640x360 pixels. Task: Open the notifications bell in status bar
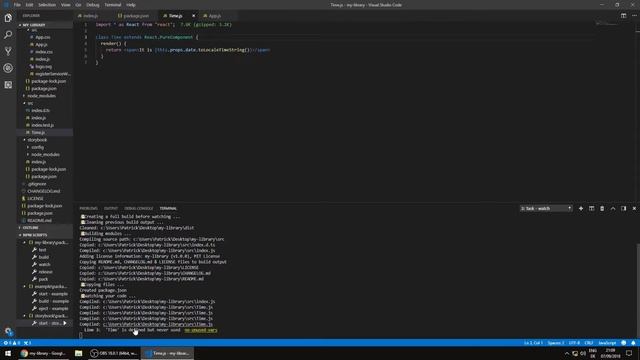(633, 343)
